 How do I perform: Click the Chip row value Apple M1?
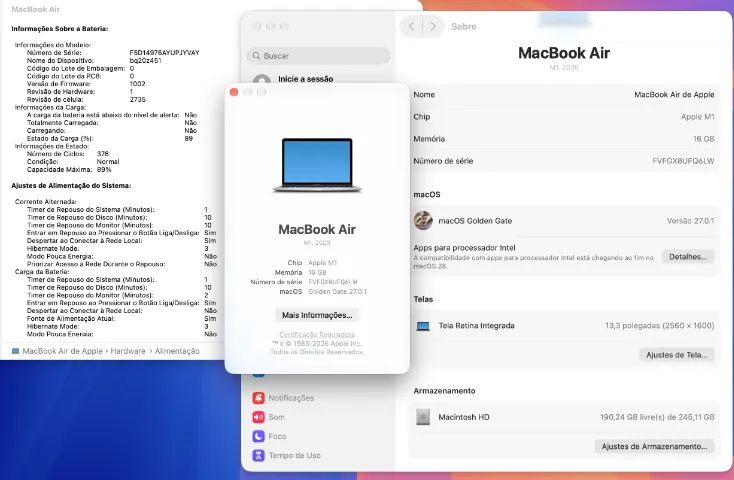point(697,117)
